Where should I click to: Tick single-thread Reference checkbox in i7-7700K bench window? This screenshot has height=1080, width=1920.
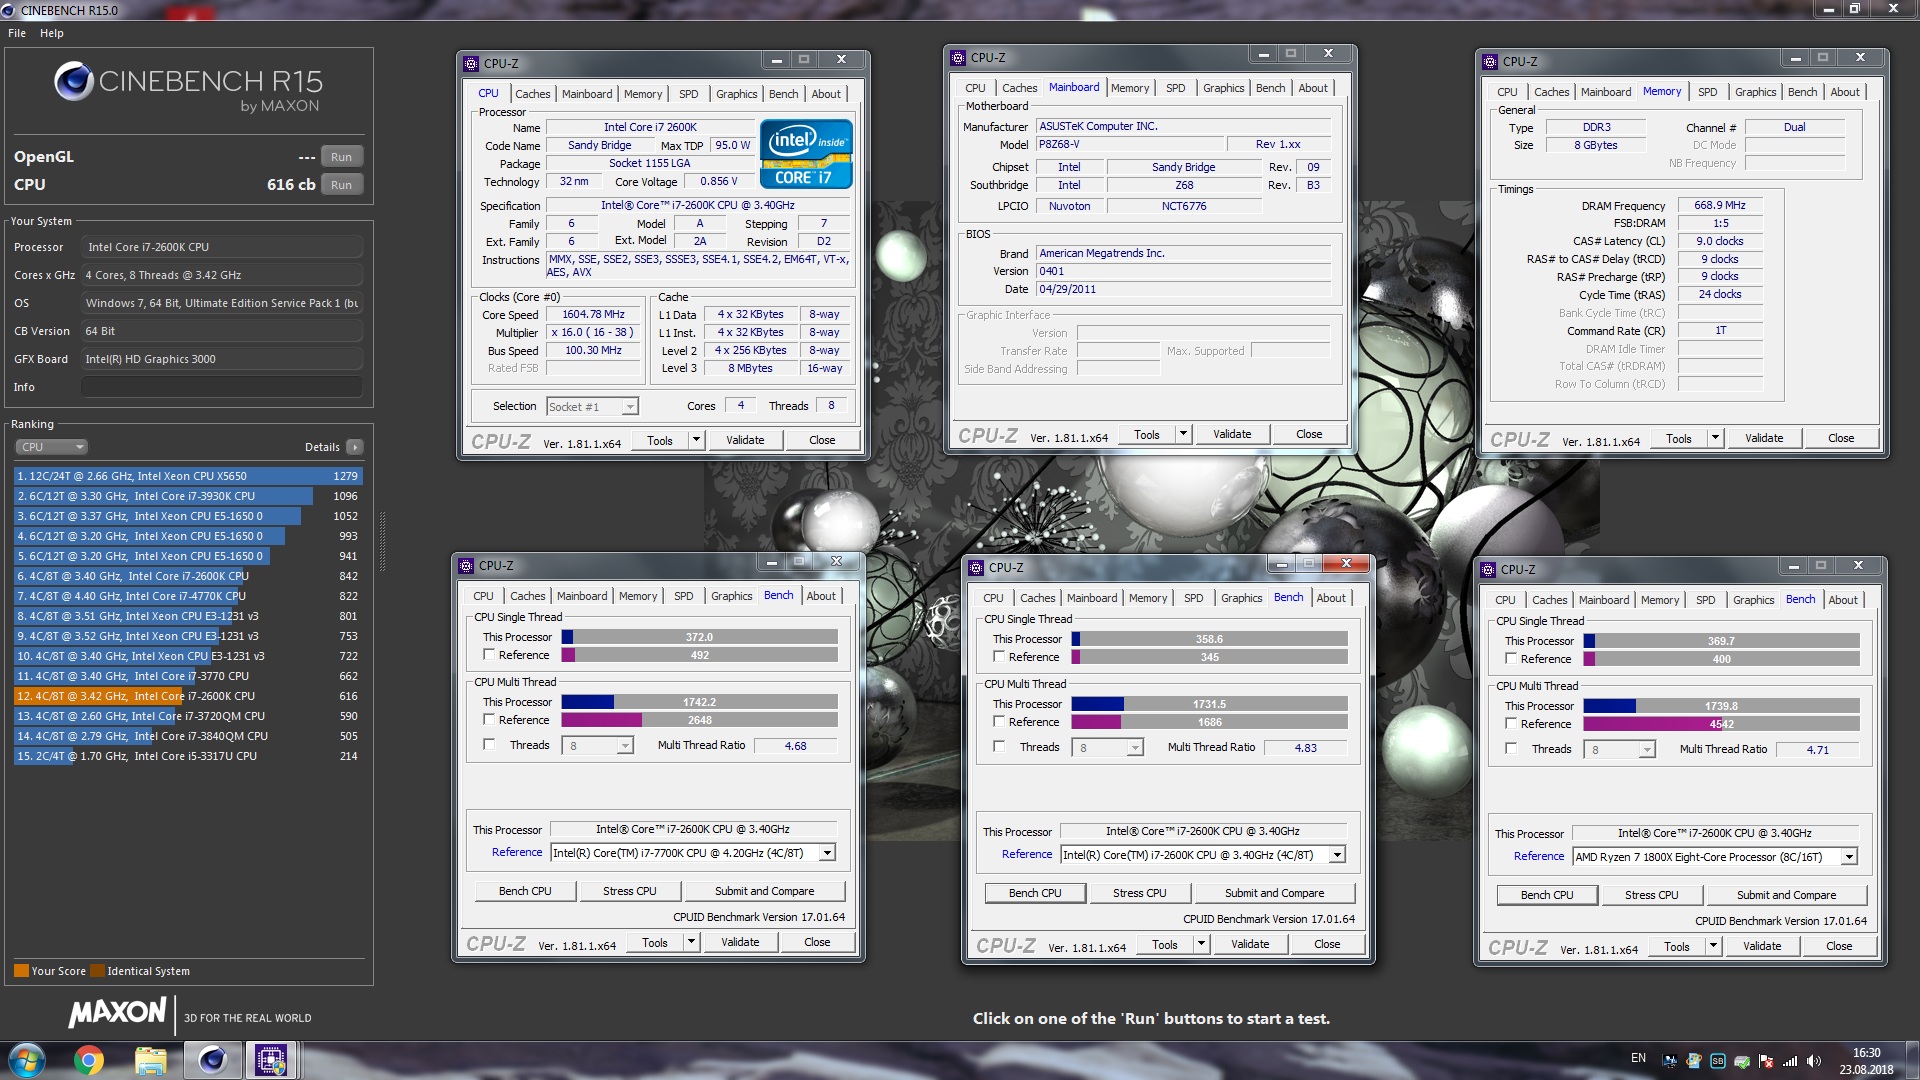[489, 655]
